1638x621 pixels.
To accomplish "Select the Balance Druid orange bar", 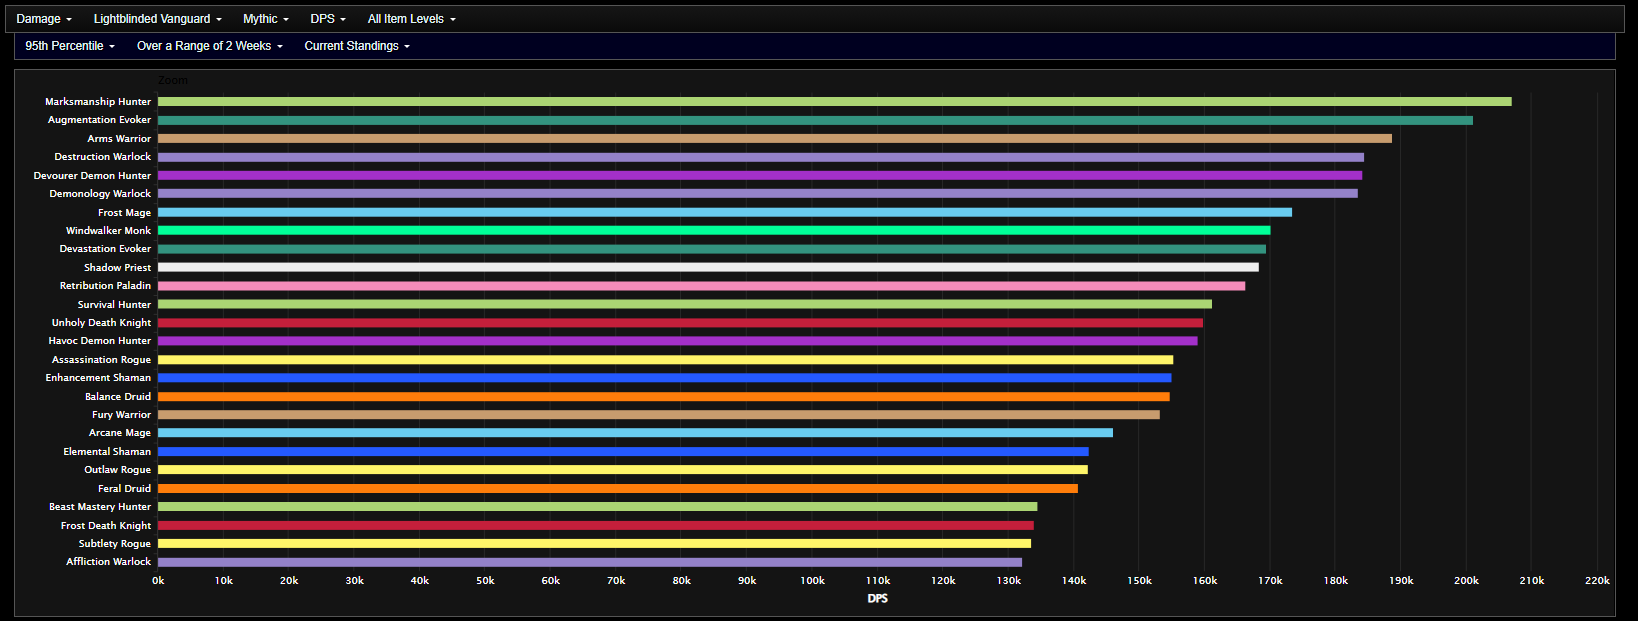I will click(x=663, y=397).
